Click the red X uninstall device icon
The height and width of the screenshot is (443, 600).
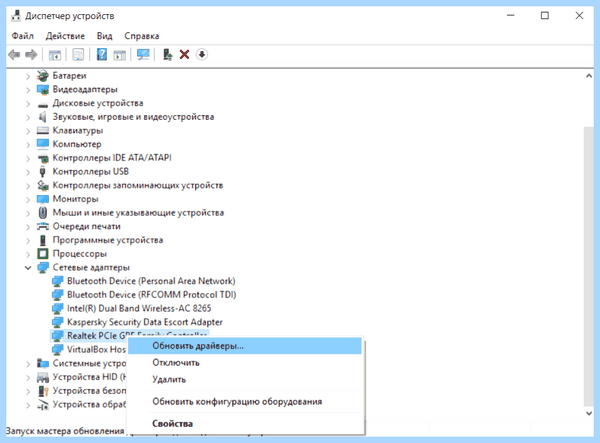184,54
